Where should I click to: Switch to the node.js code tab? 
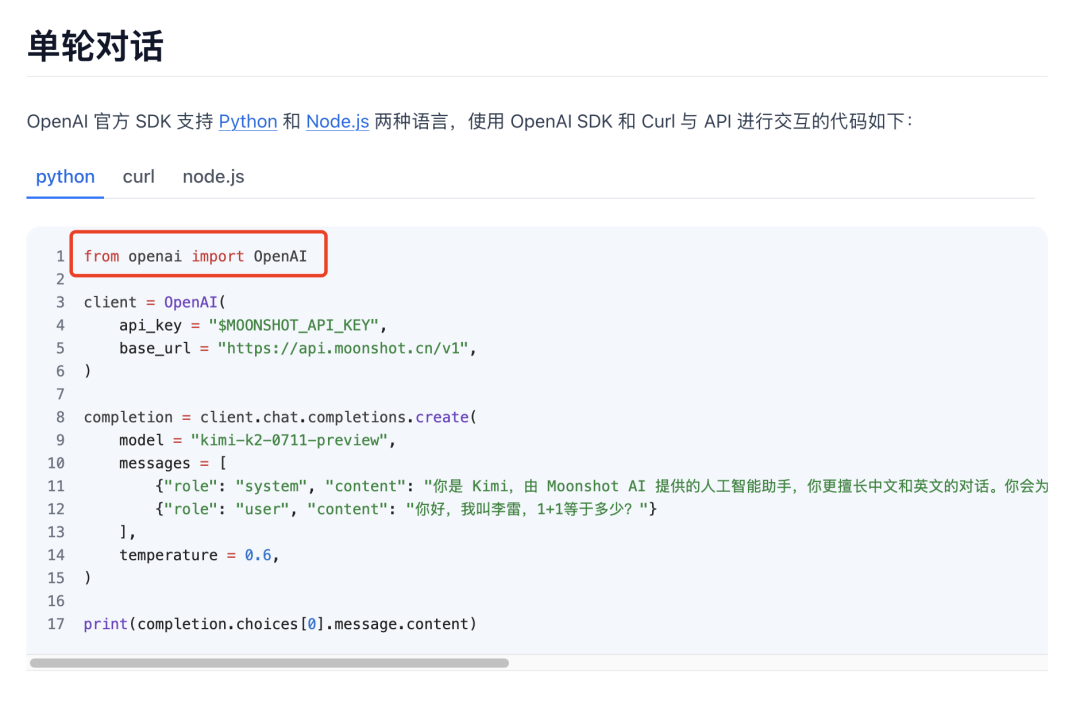[214, 177]
